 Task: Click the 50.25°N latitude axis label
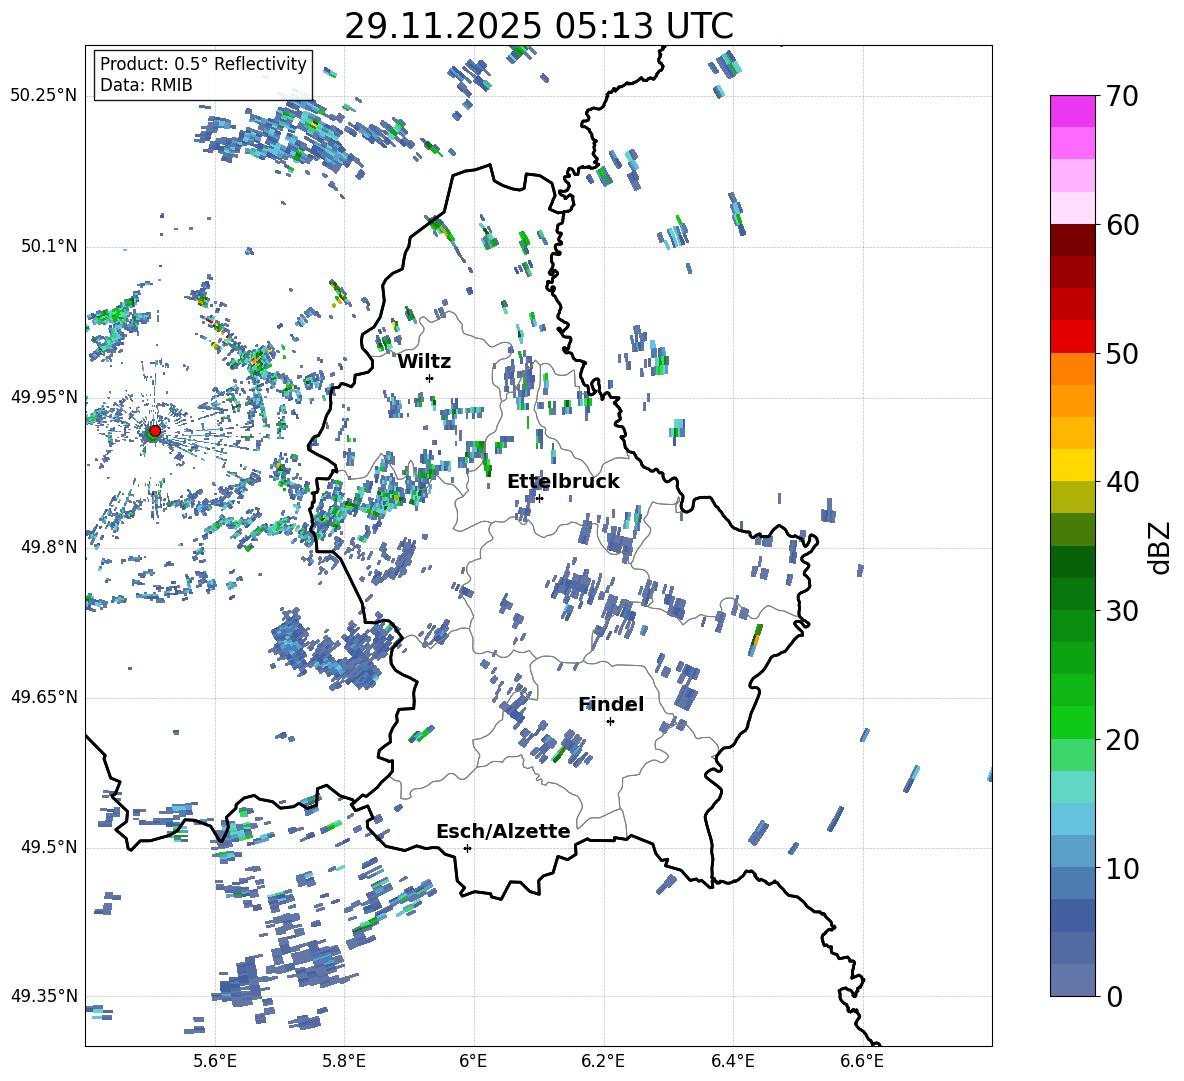43,96
